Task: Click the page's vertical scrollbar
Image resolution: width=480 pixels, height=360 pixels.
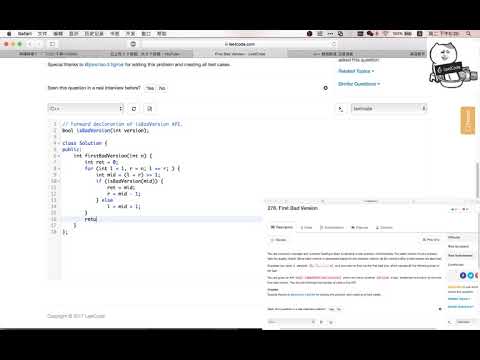Action: 477,180
